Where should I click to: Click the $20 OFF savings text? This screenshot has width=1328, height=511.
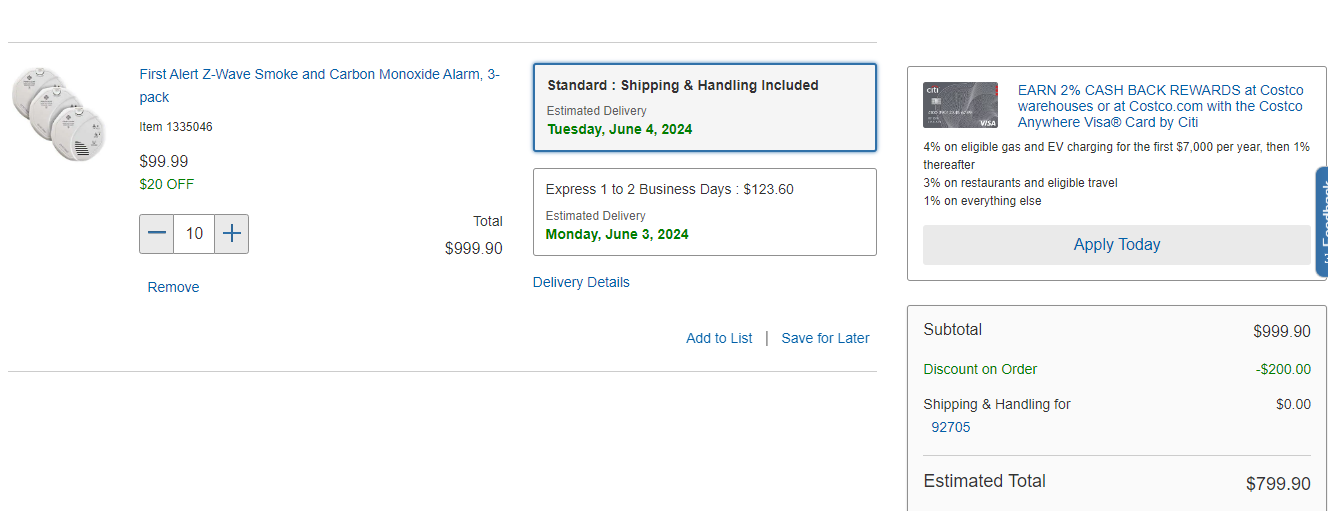[x=166, y=184]
